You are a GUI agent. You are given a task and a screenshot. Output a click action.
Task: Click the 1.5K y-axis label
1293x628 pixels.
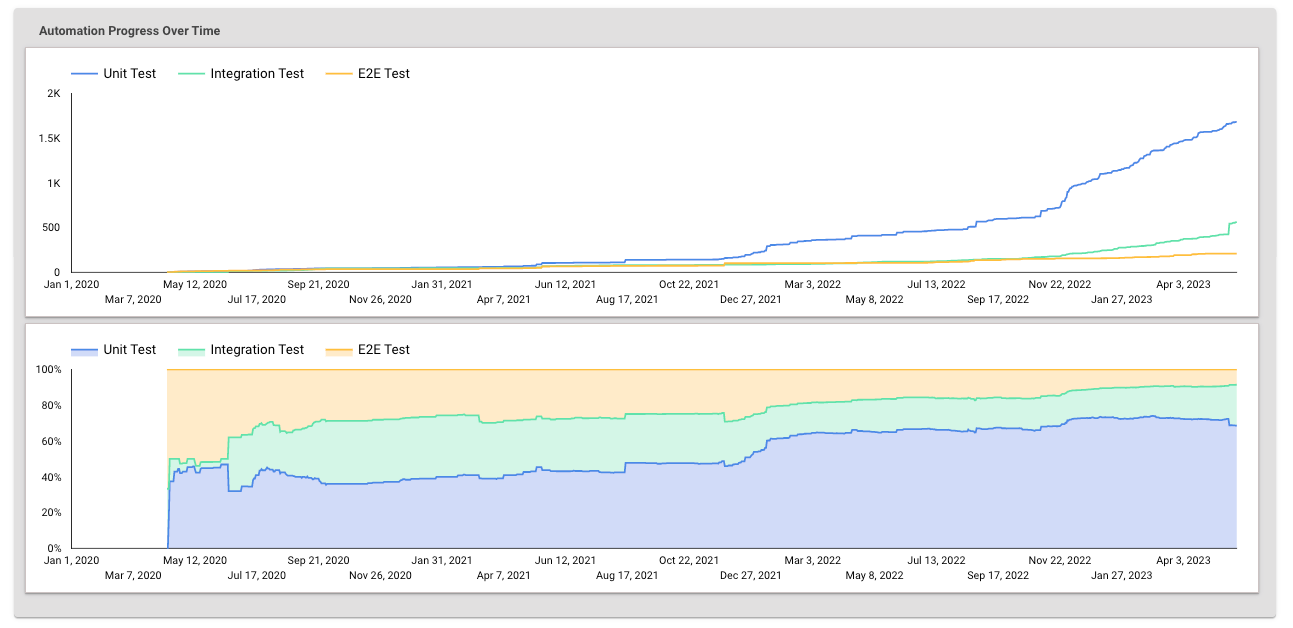pos(49,139)
